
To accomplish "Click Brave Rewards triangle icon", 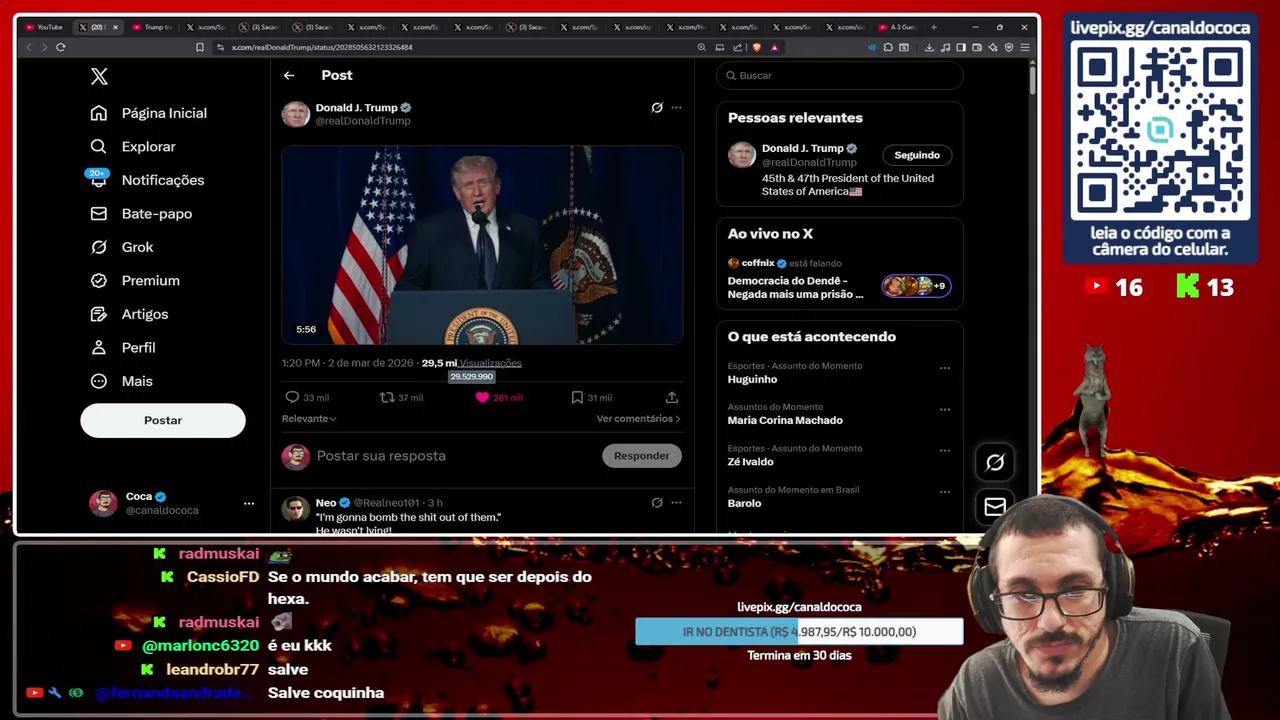I will pyautogui.click(x=774, y=47).
